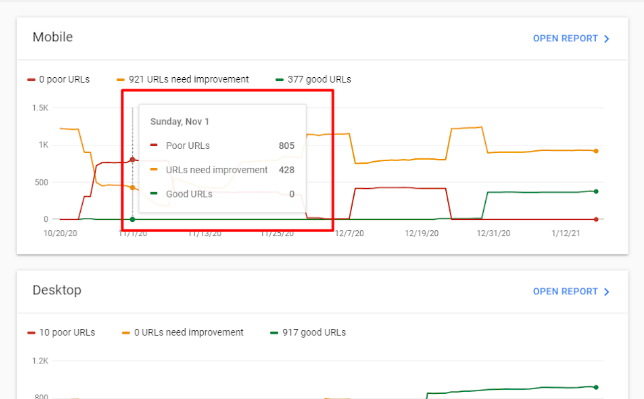Click the tooltip 'Good URLs' row label
The image size is (644, 399).
(x=189, y=194)
